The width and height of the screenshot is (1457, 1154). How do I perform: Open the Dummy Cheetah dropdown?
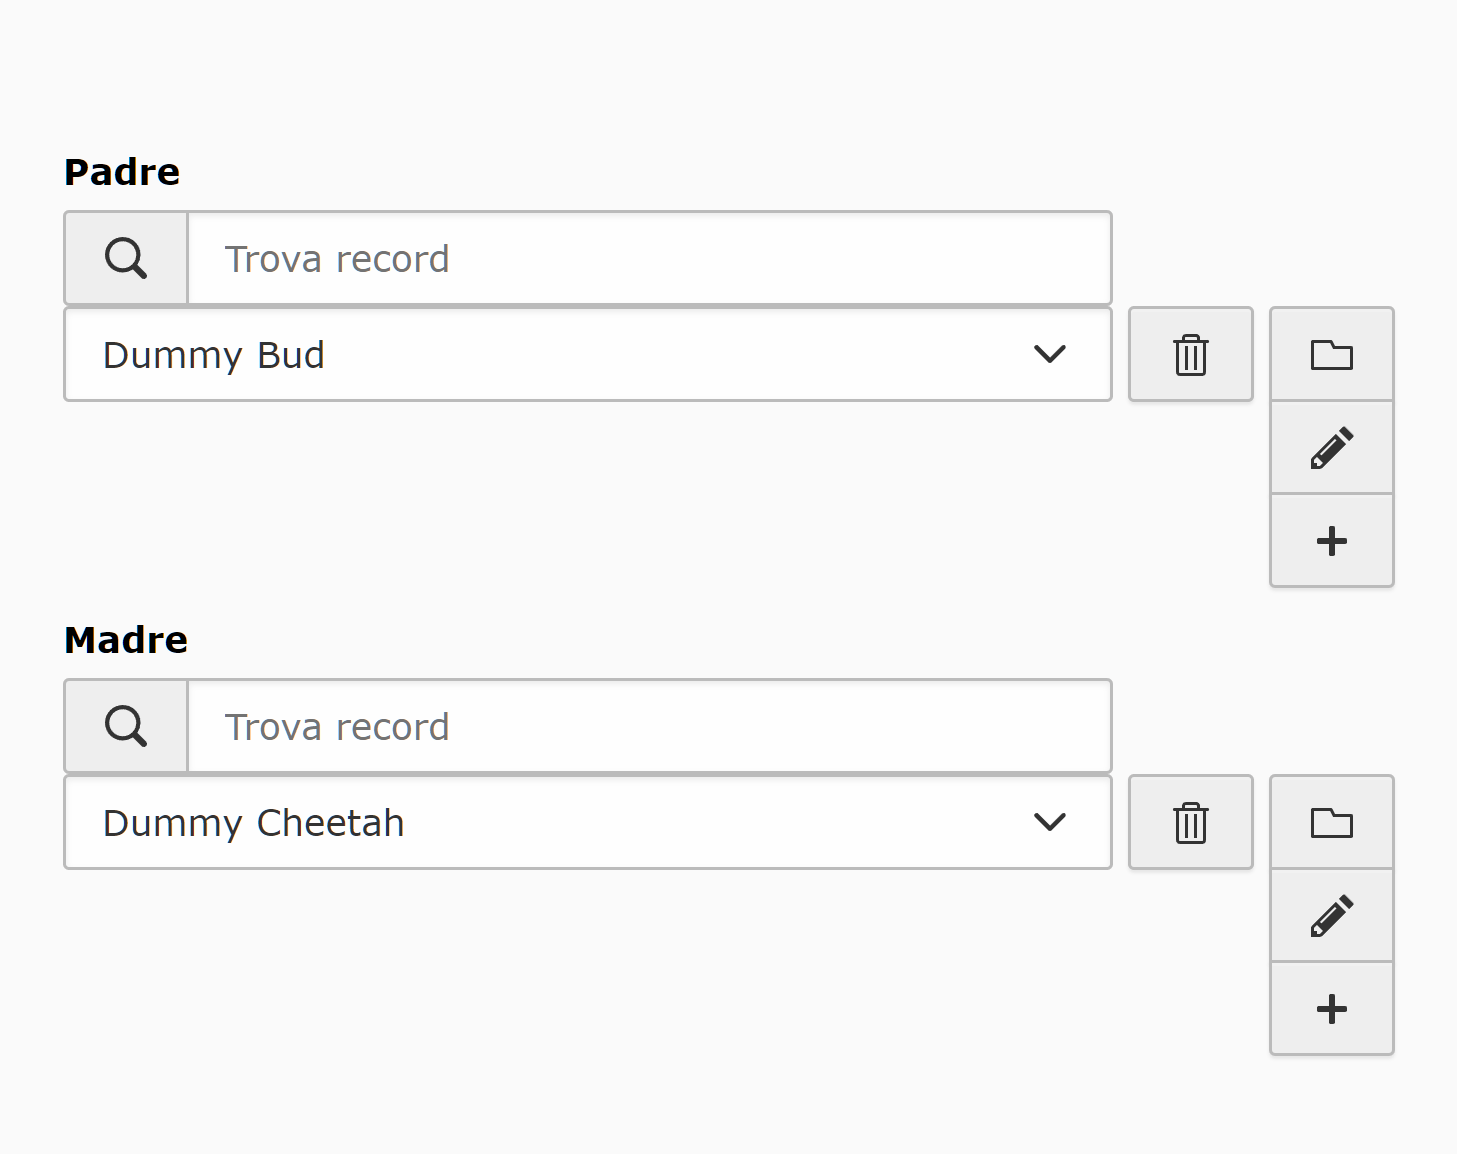[588, 823]
